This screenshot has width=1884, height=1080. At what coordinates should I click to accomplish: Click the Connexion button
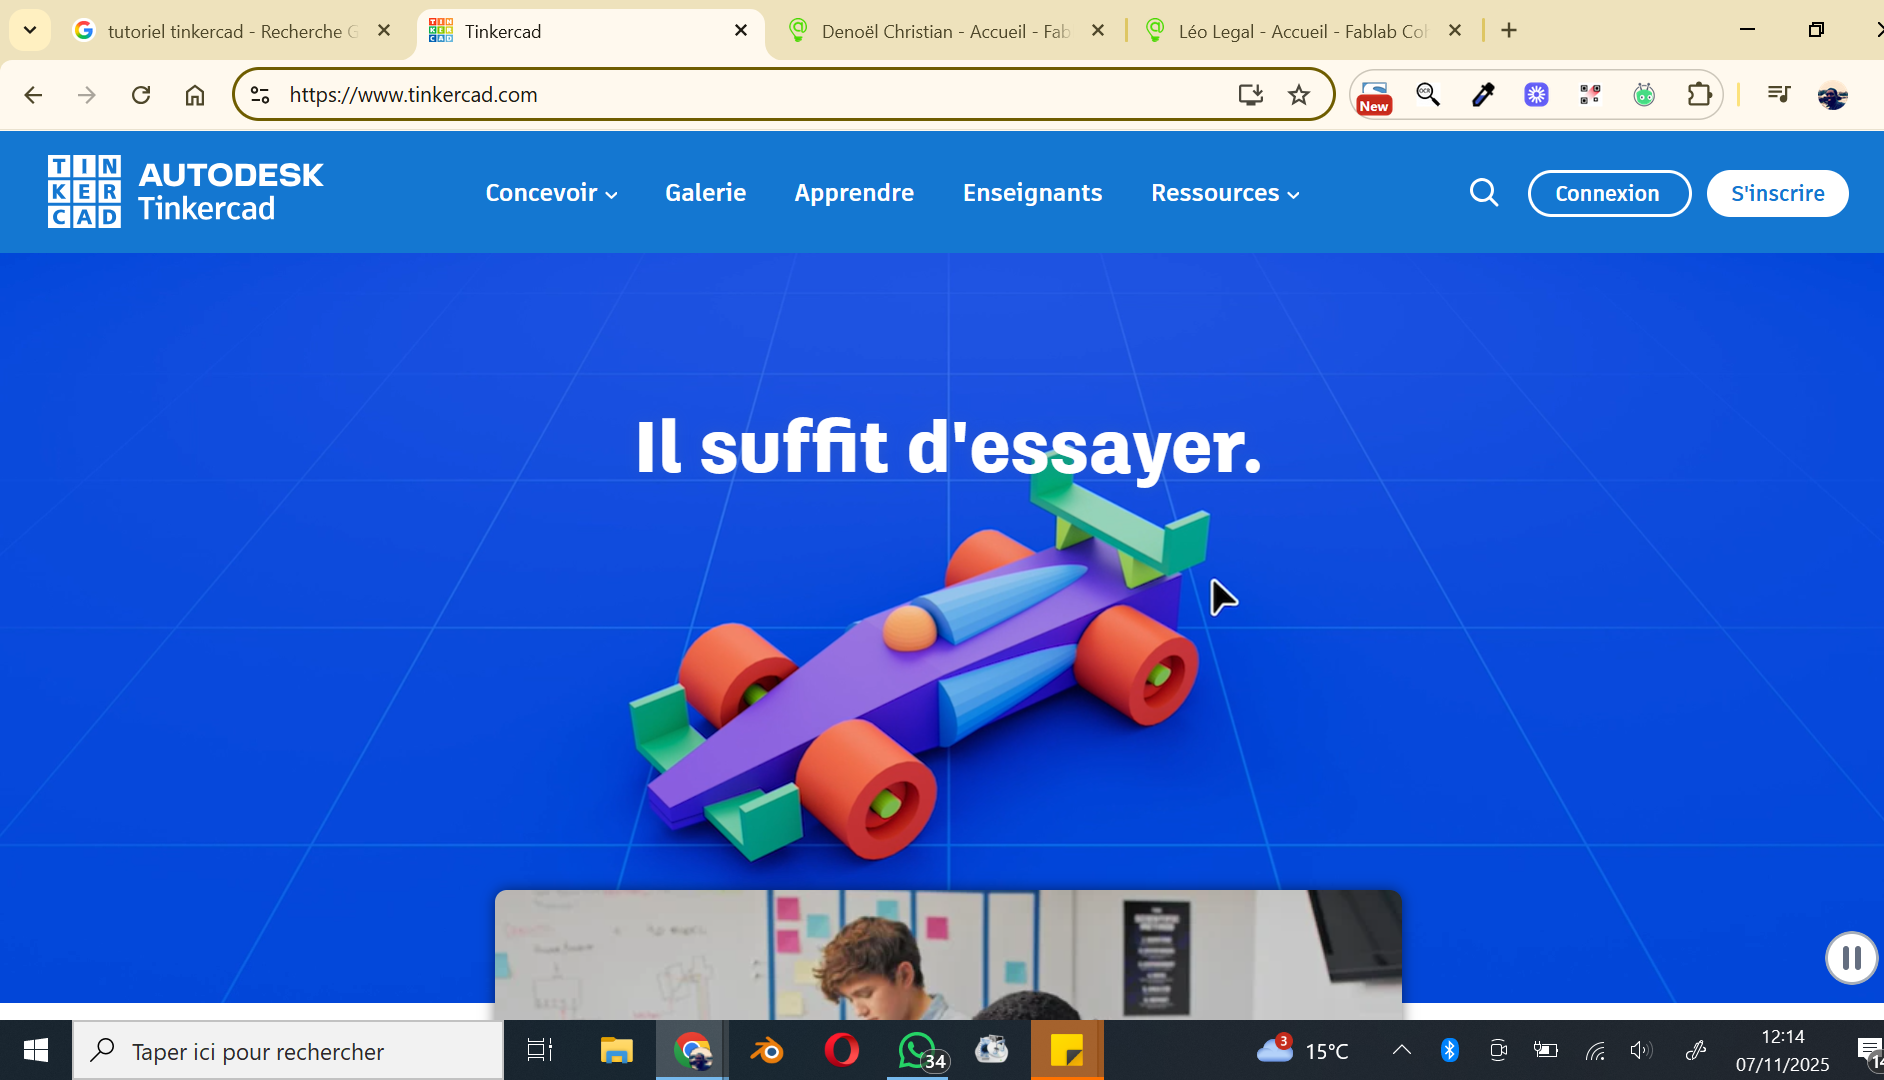[1608, 193]
